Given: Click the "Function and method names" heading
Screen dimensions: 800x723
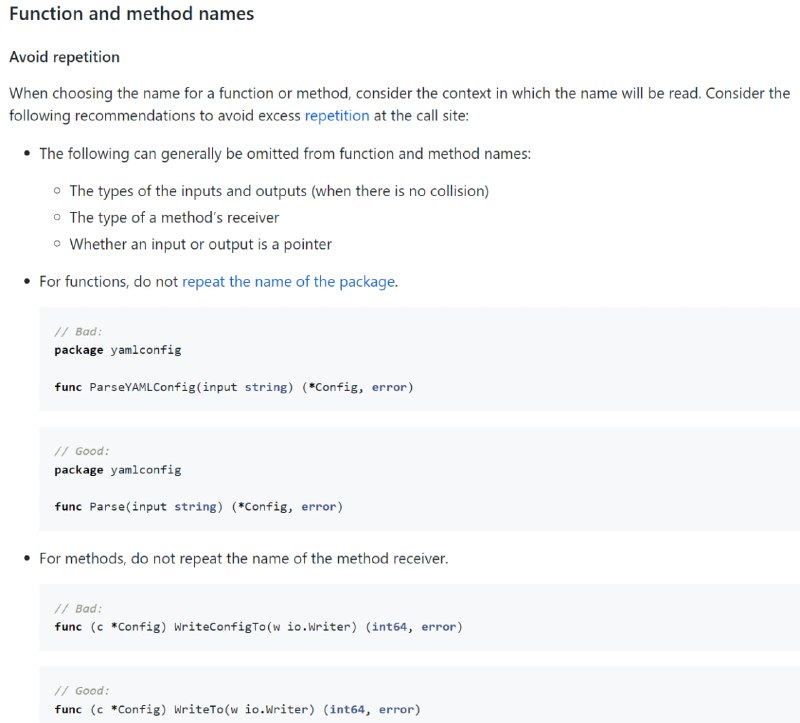Looking at the screenshot, I should [132, 14].
